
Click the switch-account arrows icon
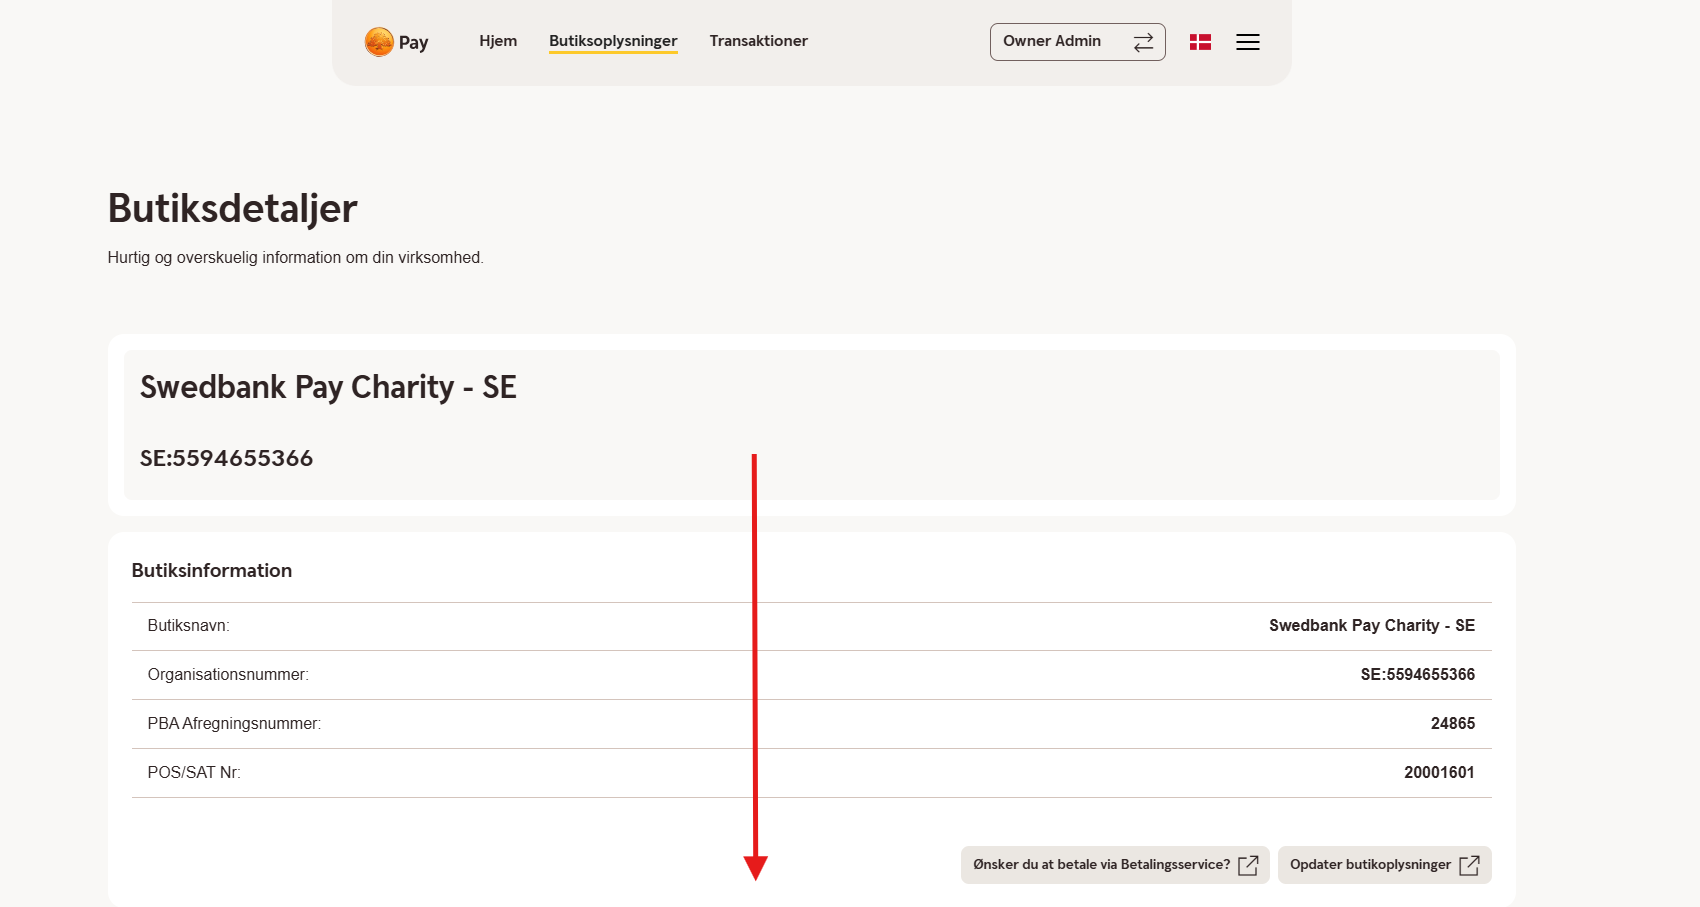point(1143,42)
